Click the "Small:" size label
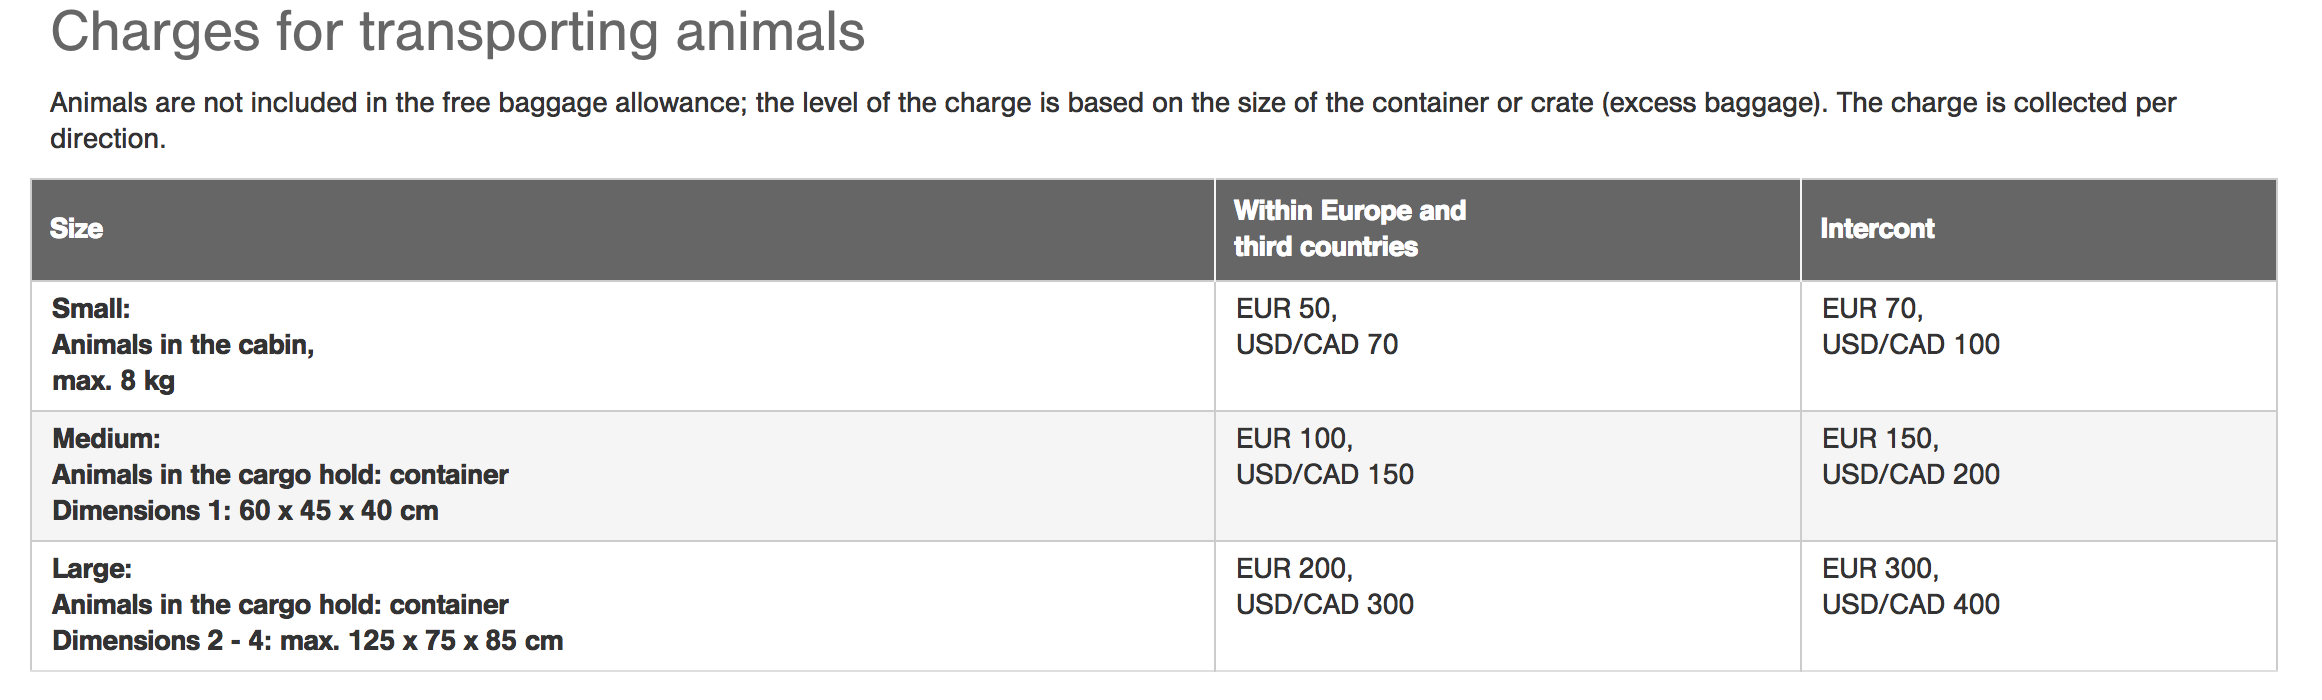 91,309
